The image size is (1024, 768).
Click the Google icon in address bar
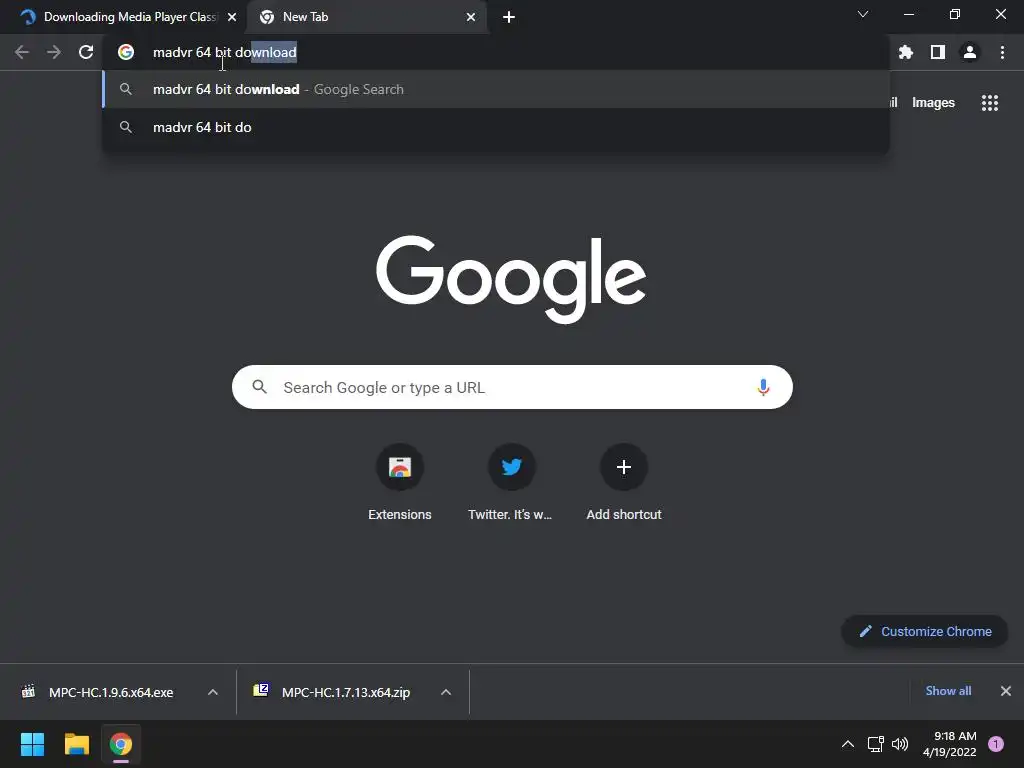[126, 52]
